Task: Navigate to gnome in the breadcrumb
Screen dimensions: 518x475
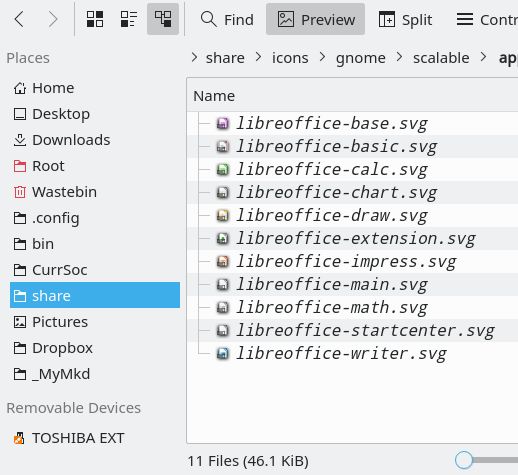Action: point(361,58)
